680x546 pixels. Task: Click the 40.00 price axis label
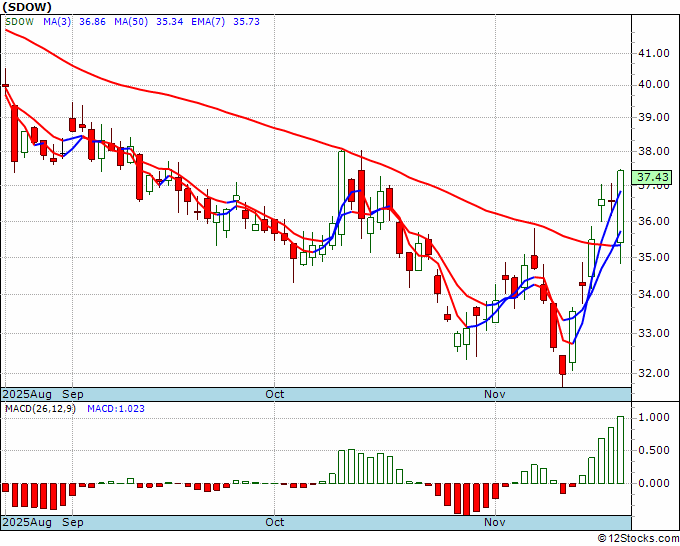654,84
